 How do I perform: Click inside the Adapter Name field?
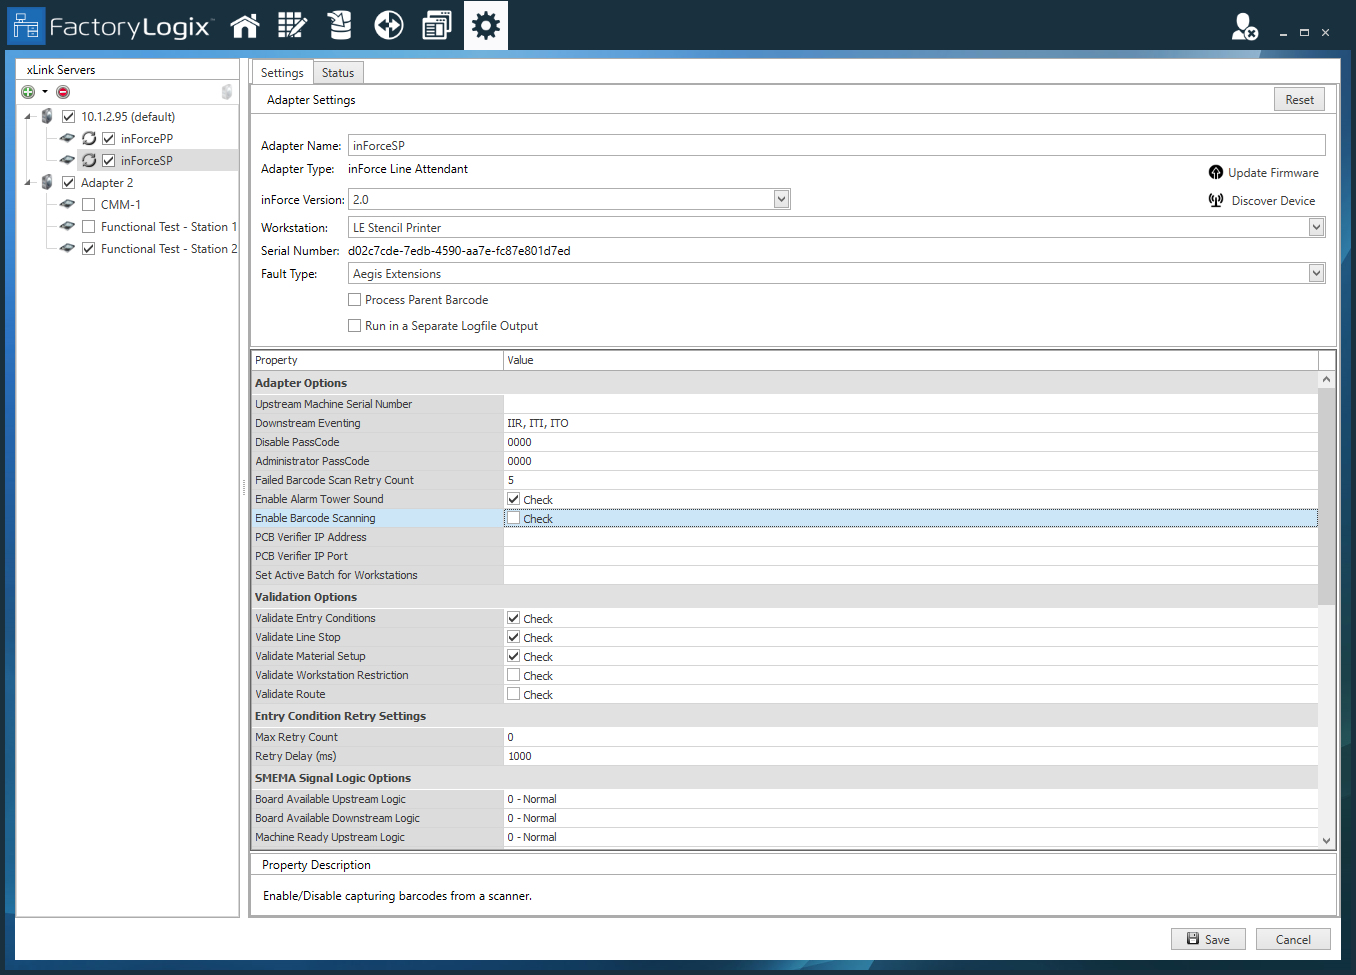[x=700, y=145]
